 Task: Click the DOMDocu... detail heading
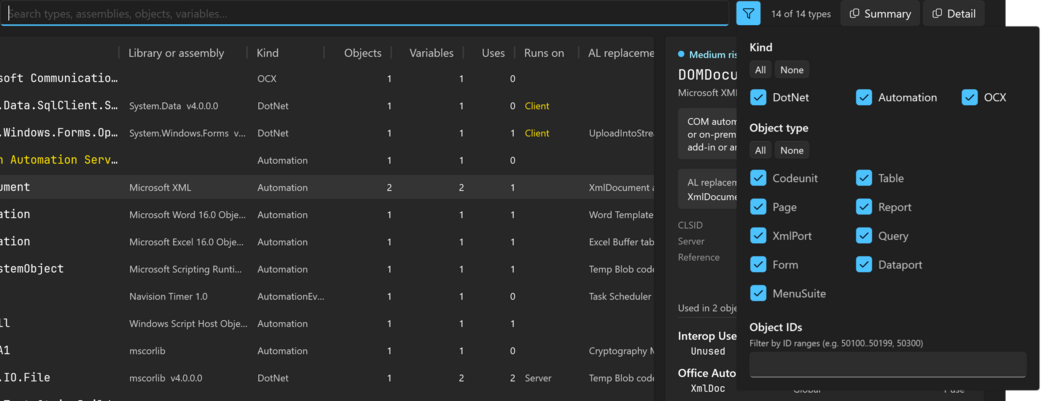click(707, 75)
